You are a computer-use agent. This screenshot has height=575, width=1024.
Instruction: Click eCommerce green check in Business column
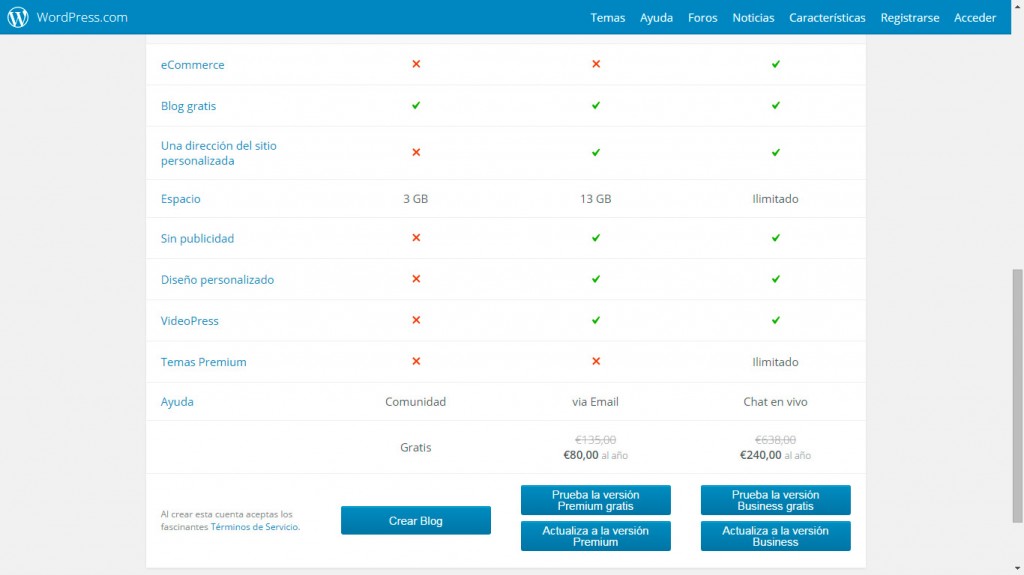[775, 64]
